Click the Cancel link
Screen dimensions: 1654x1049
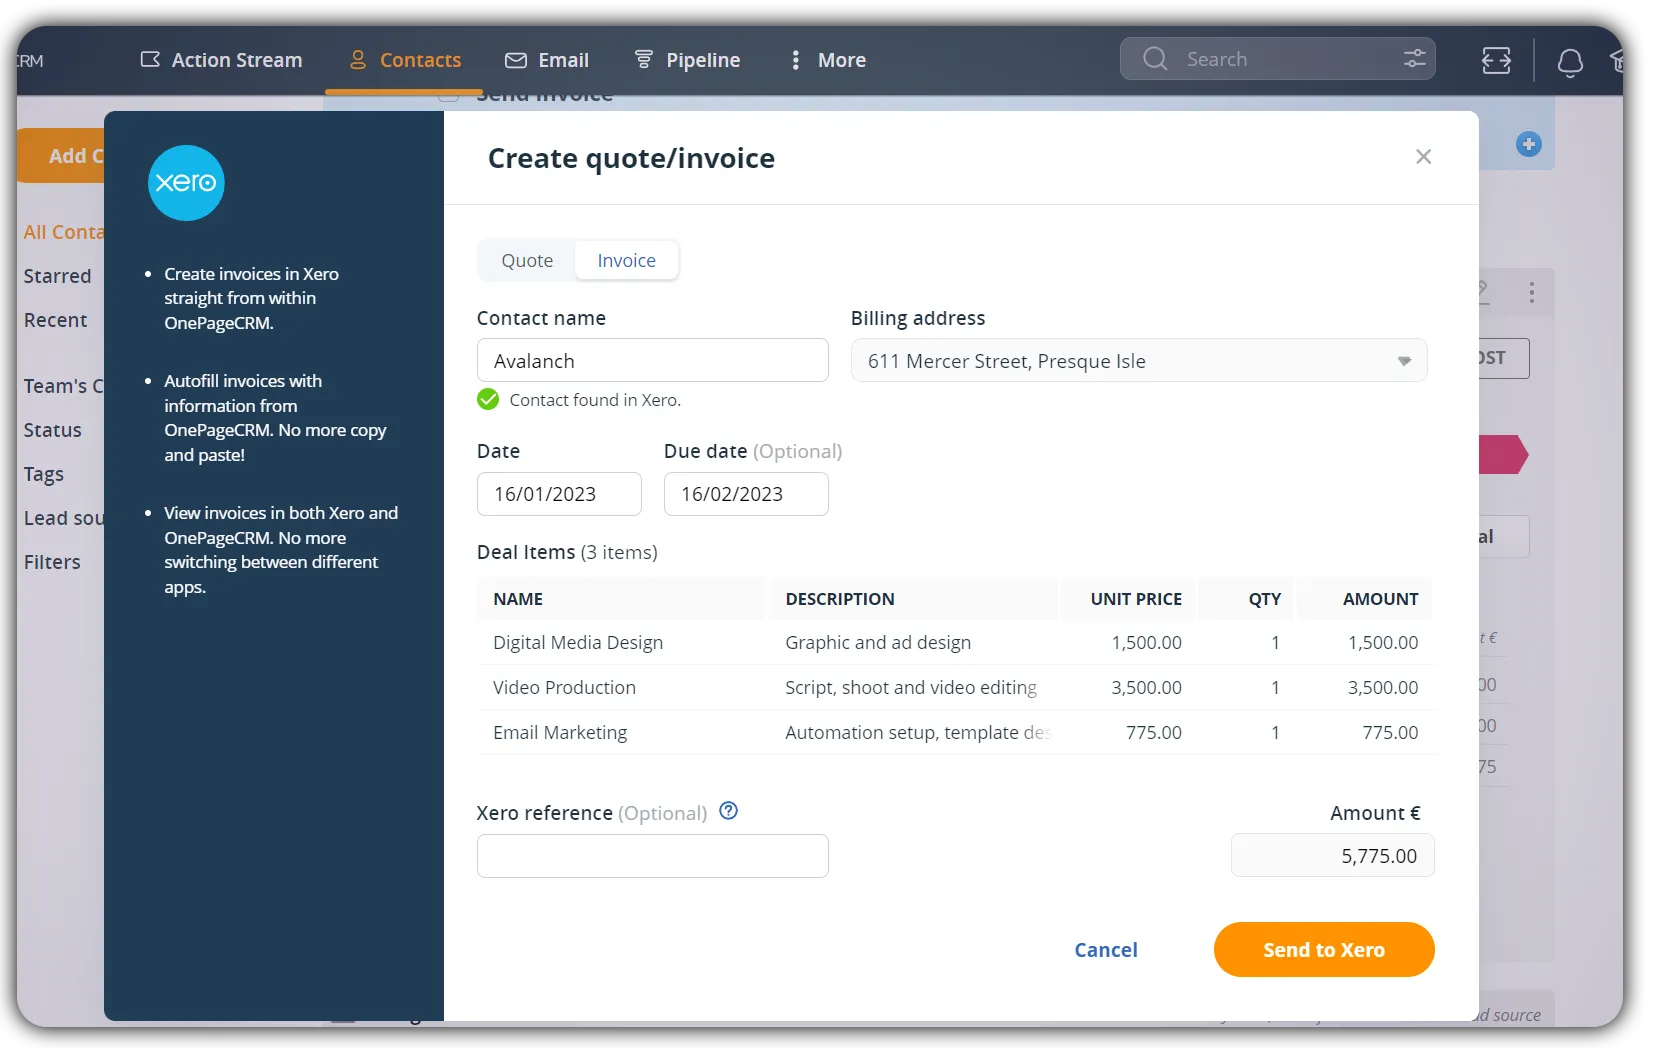tap(1106, 950)
